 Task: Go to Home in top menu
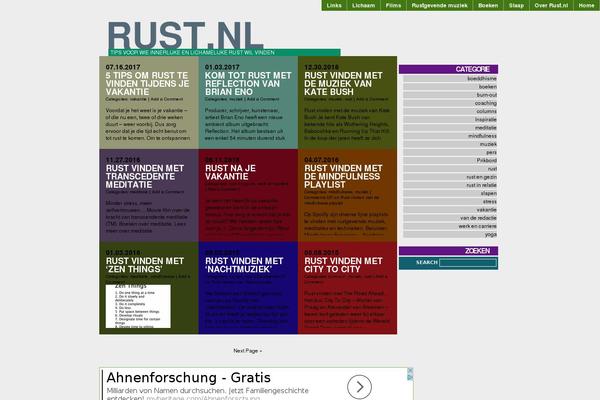[x=586, y=5]
